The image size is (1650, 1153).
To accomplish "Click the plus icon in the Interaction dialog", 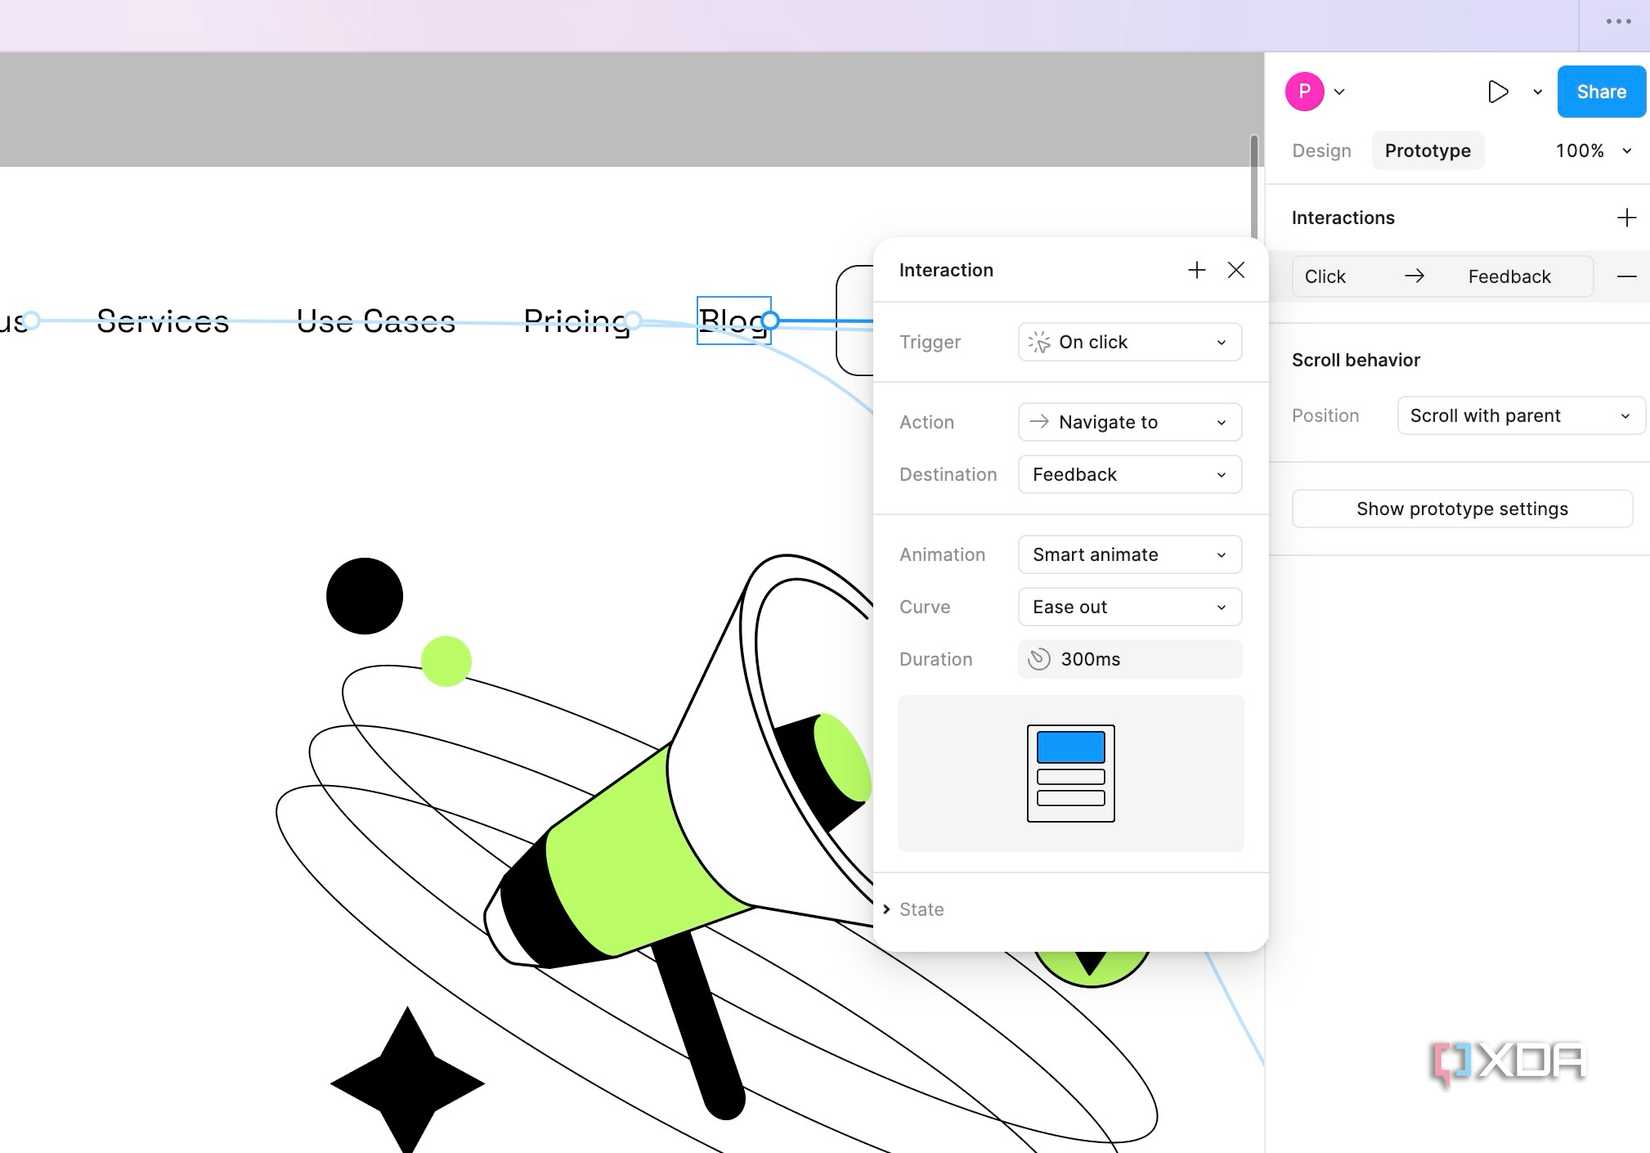I will 1196,270.
